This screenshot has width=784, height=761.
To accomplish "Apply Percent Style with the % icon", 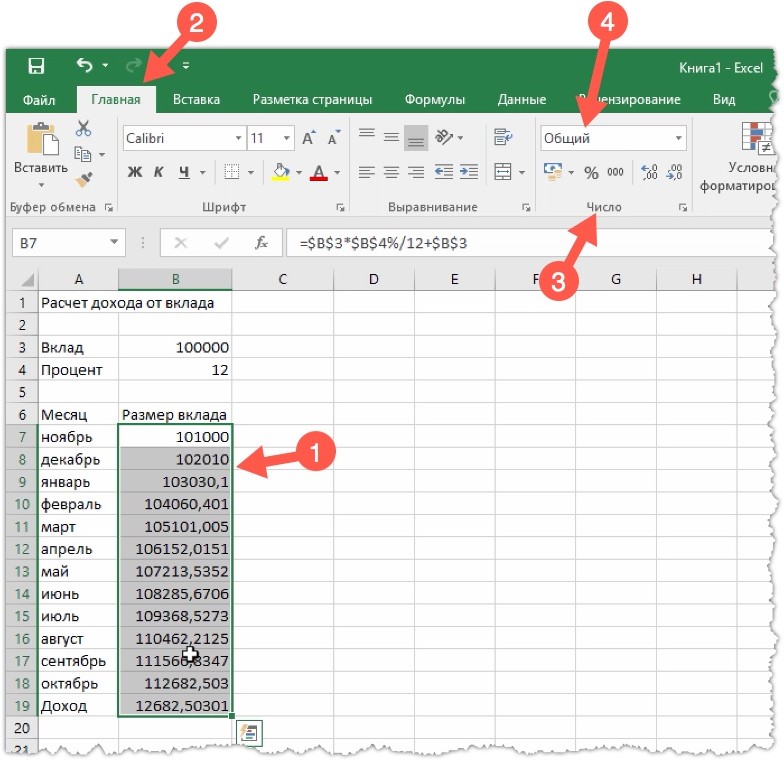I will click(591, 173).
